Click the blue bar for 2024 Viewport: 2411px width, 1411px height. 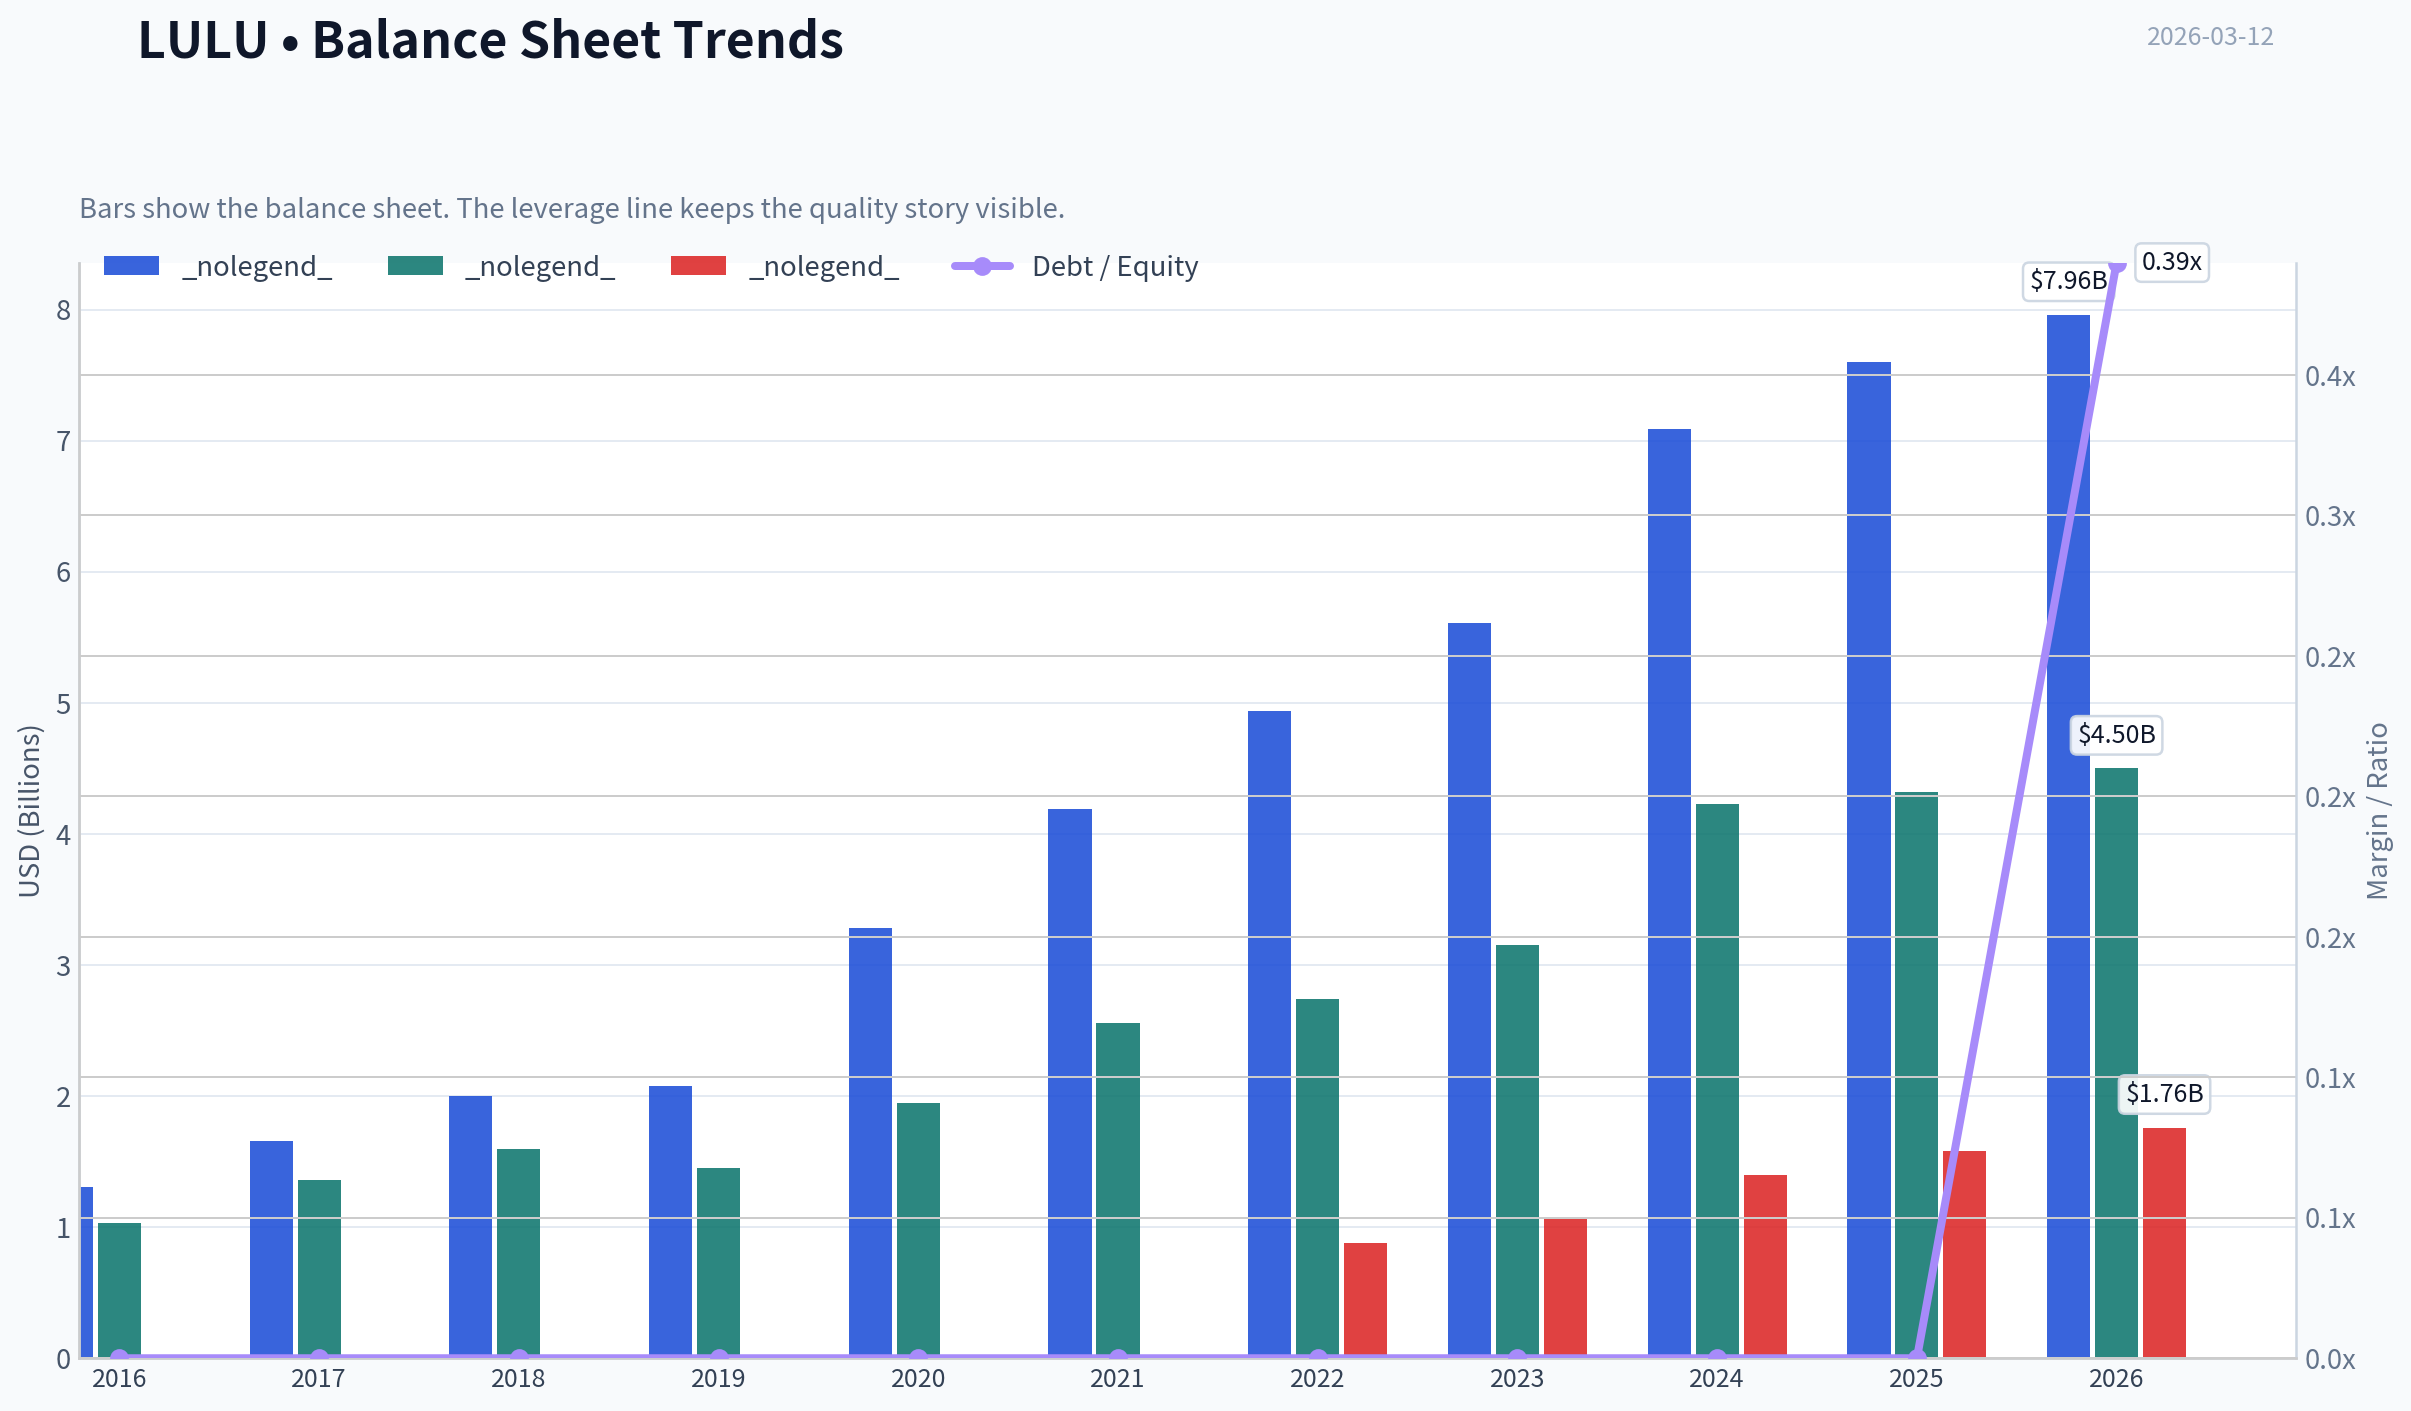click(x=1669, y=893)
